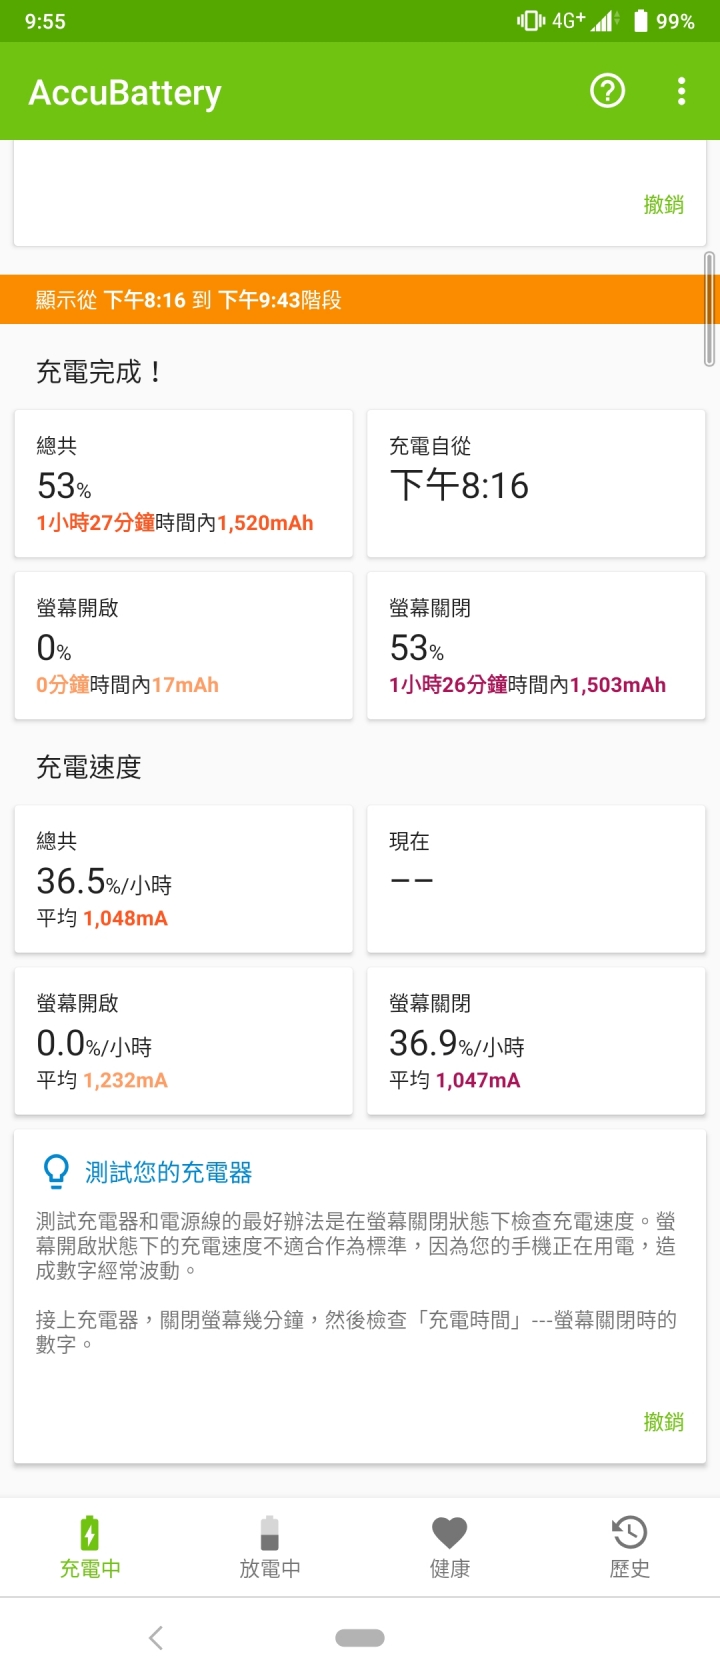720x1680 pixels.
Task: Tap the heart health icon
Action: tap(449, 1532)
